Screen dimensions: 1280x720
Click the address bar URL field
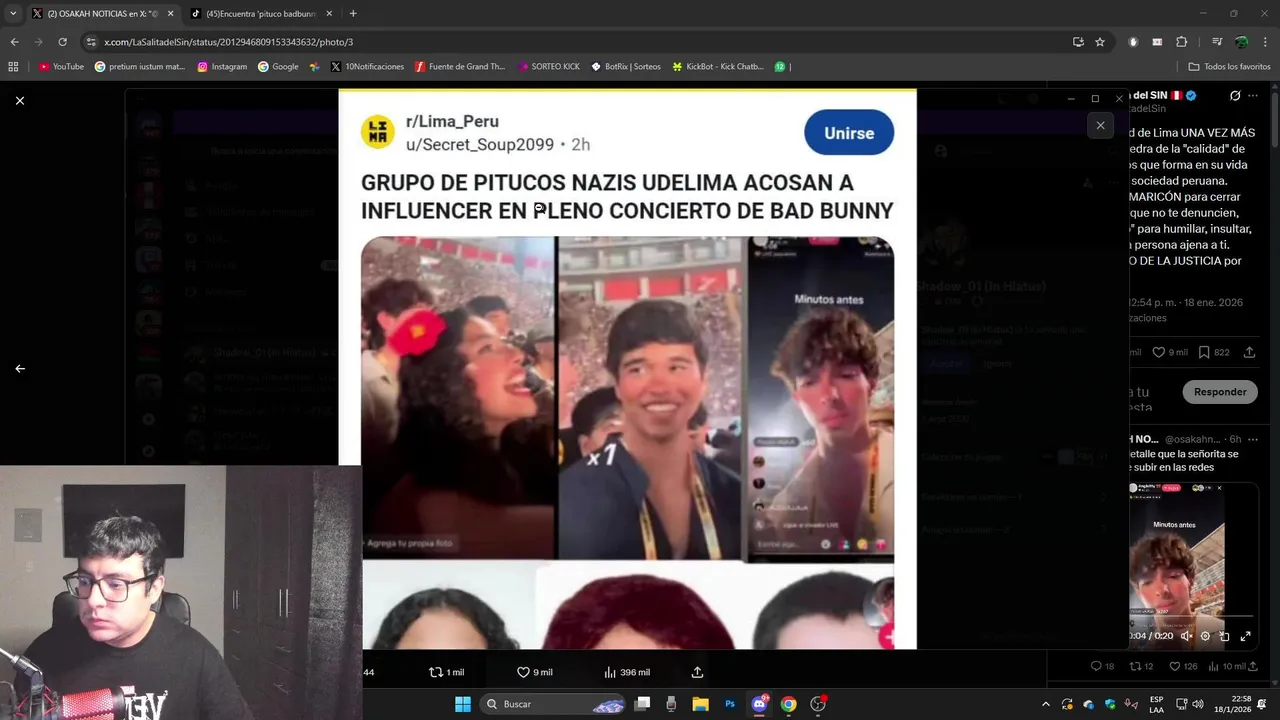click(580, 42)
